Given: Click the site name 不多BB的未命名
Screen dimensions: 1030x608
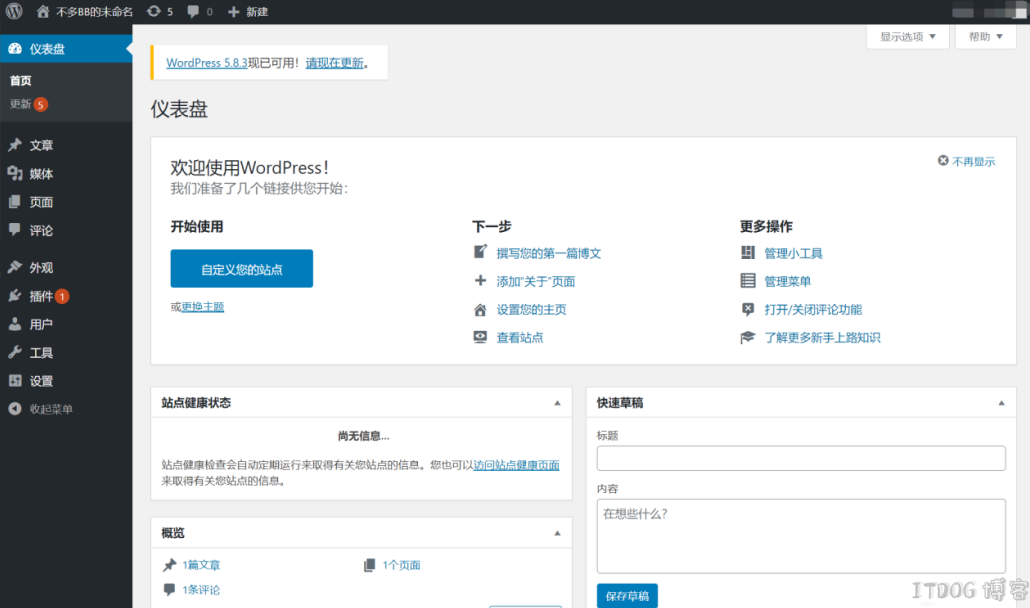Looking at the screenshot, I should pos(94,12).
